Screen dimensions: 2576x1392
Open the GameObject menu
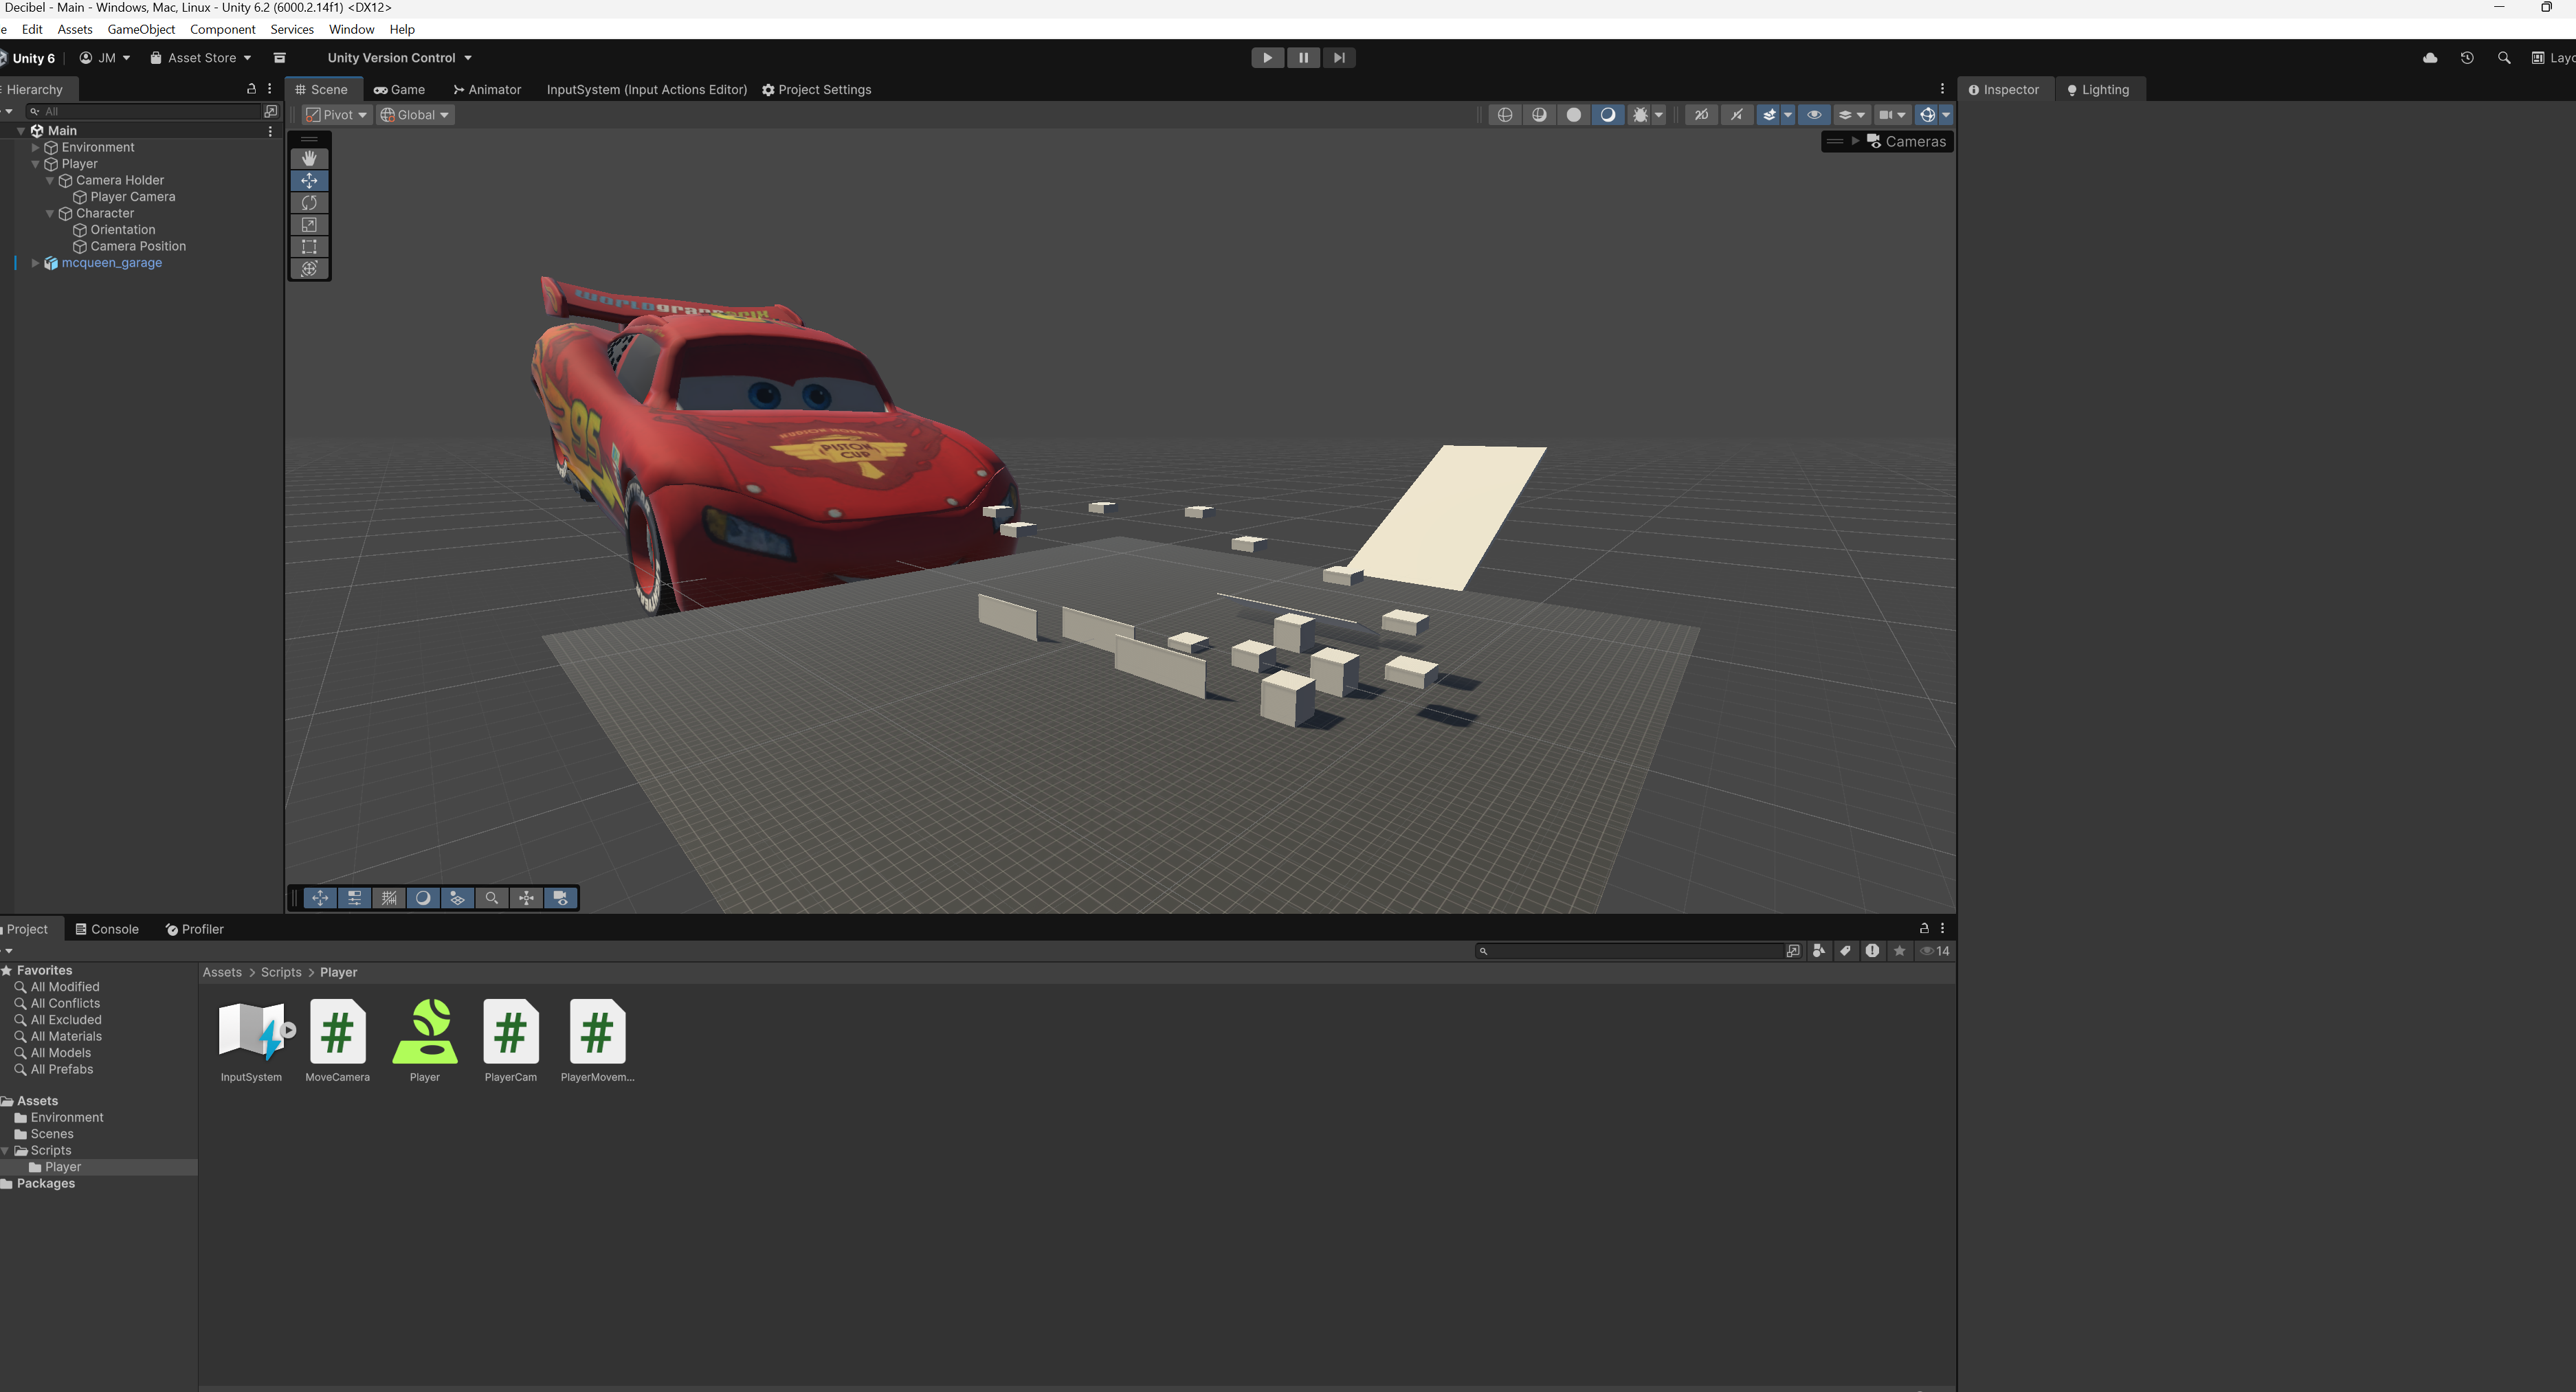click(141, 30)
